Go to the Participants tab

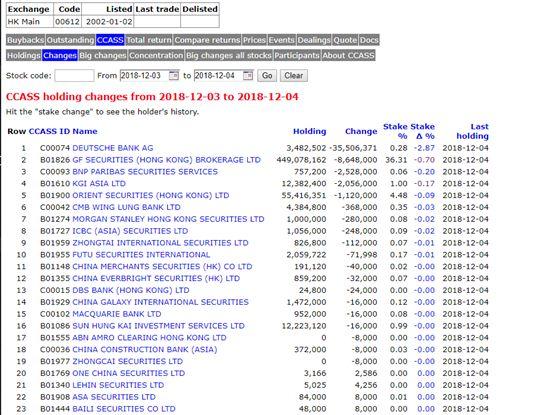[297, 55]
